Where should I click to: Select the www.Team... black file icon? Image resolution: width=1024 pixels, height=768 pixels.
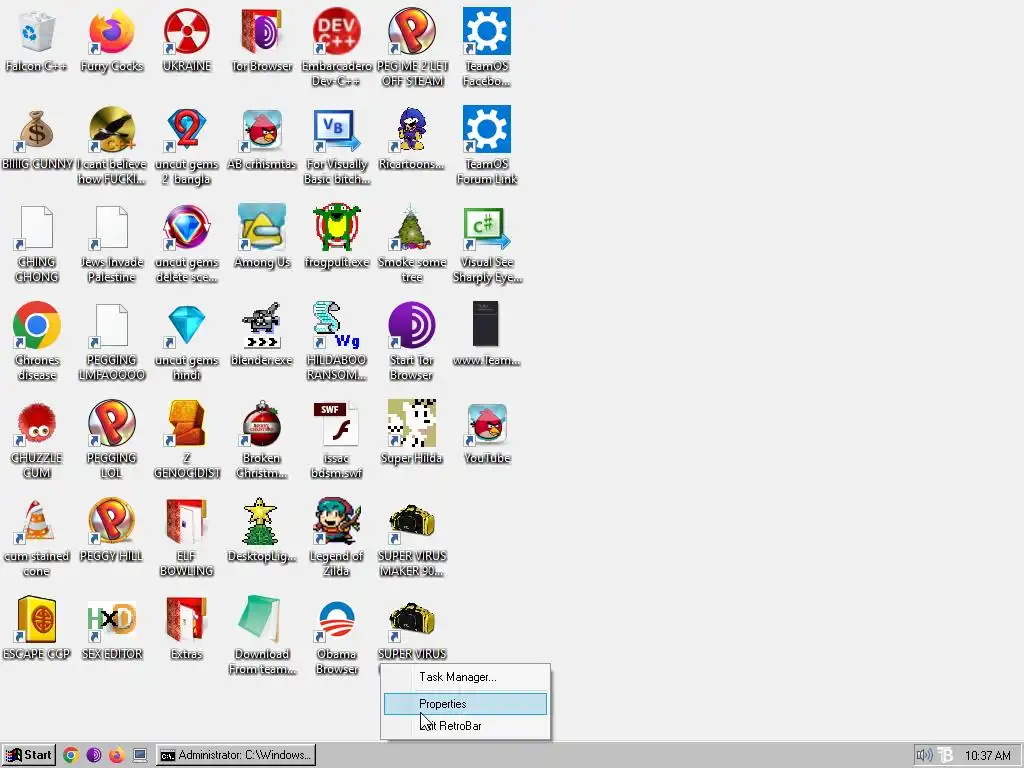(486, 324)
